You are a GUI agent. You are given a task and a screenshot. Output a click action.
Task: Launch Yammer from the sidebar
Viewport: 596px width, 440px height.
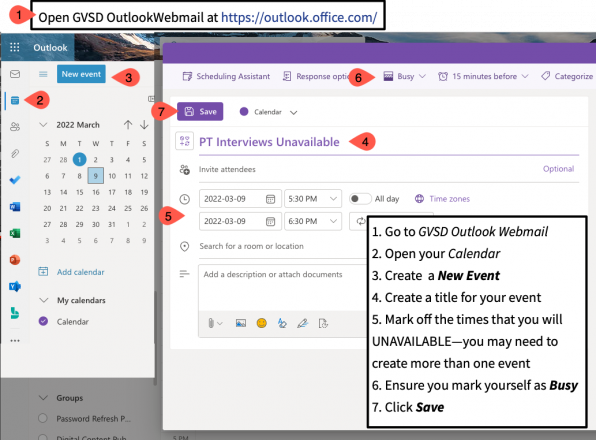pyautogui.click(x=15, y=286)
